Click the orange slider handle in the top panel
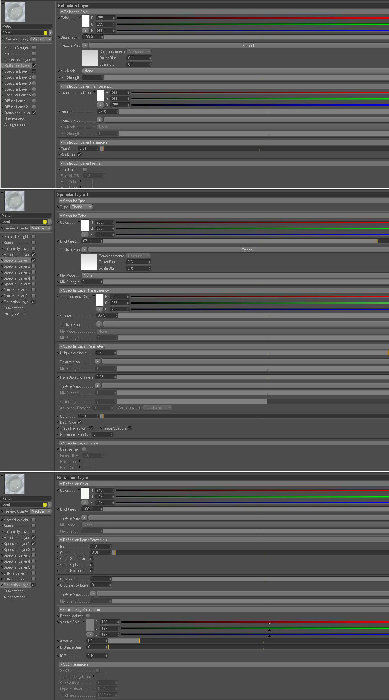 102,149
